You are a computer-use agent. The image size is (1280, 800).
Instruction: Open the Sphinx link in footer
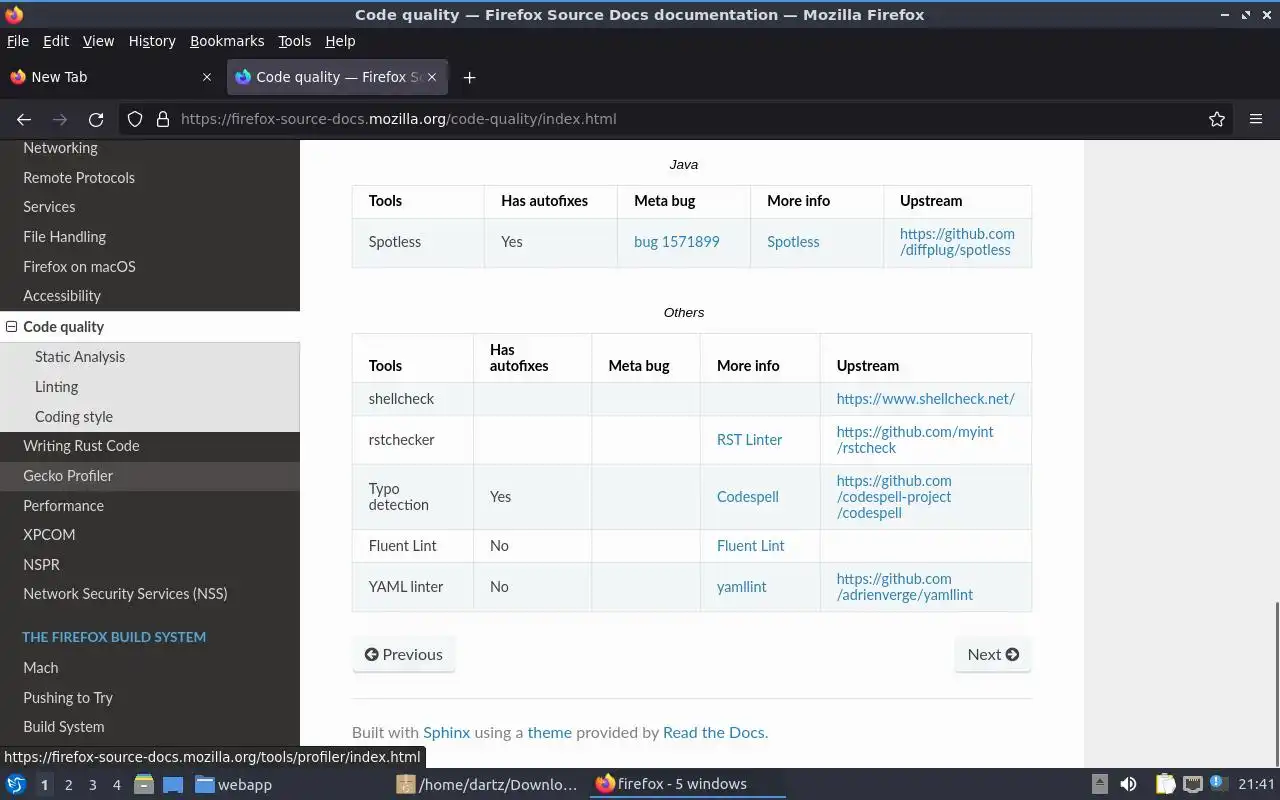[446, 732]
